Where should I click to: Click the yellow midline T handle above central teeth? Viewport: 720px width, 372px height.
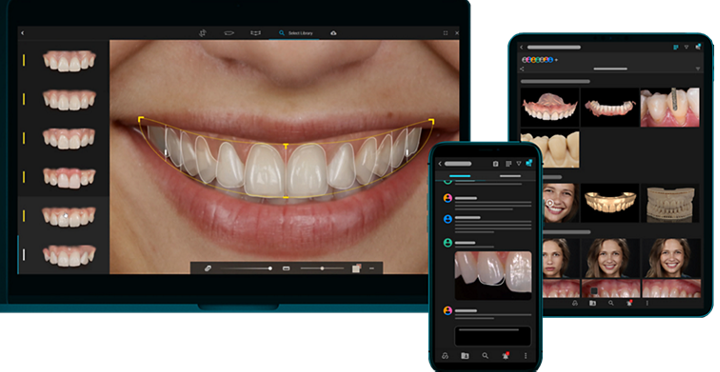tap(286, 147)
